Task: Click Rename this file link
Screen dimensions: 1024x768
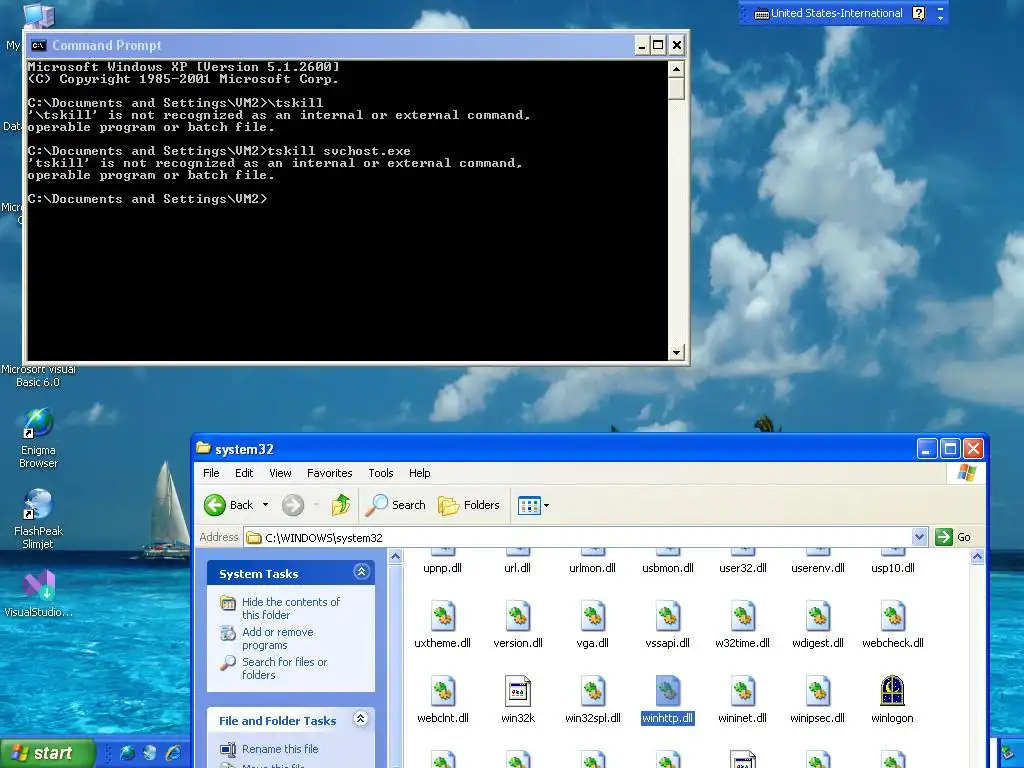Action: 280,749
